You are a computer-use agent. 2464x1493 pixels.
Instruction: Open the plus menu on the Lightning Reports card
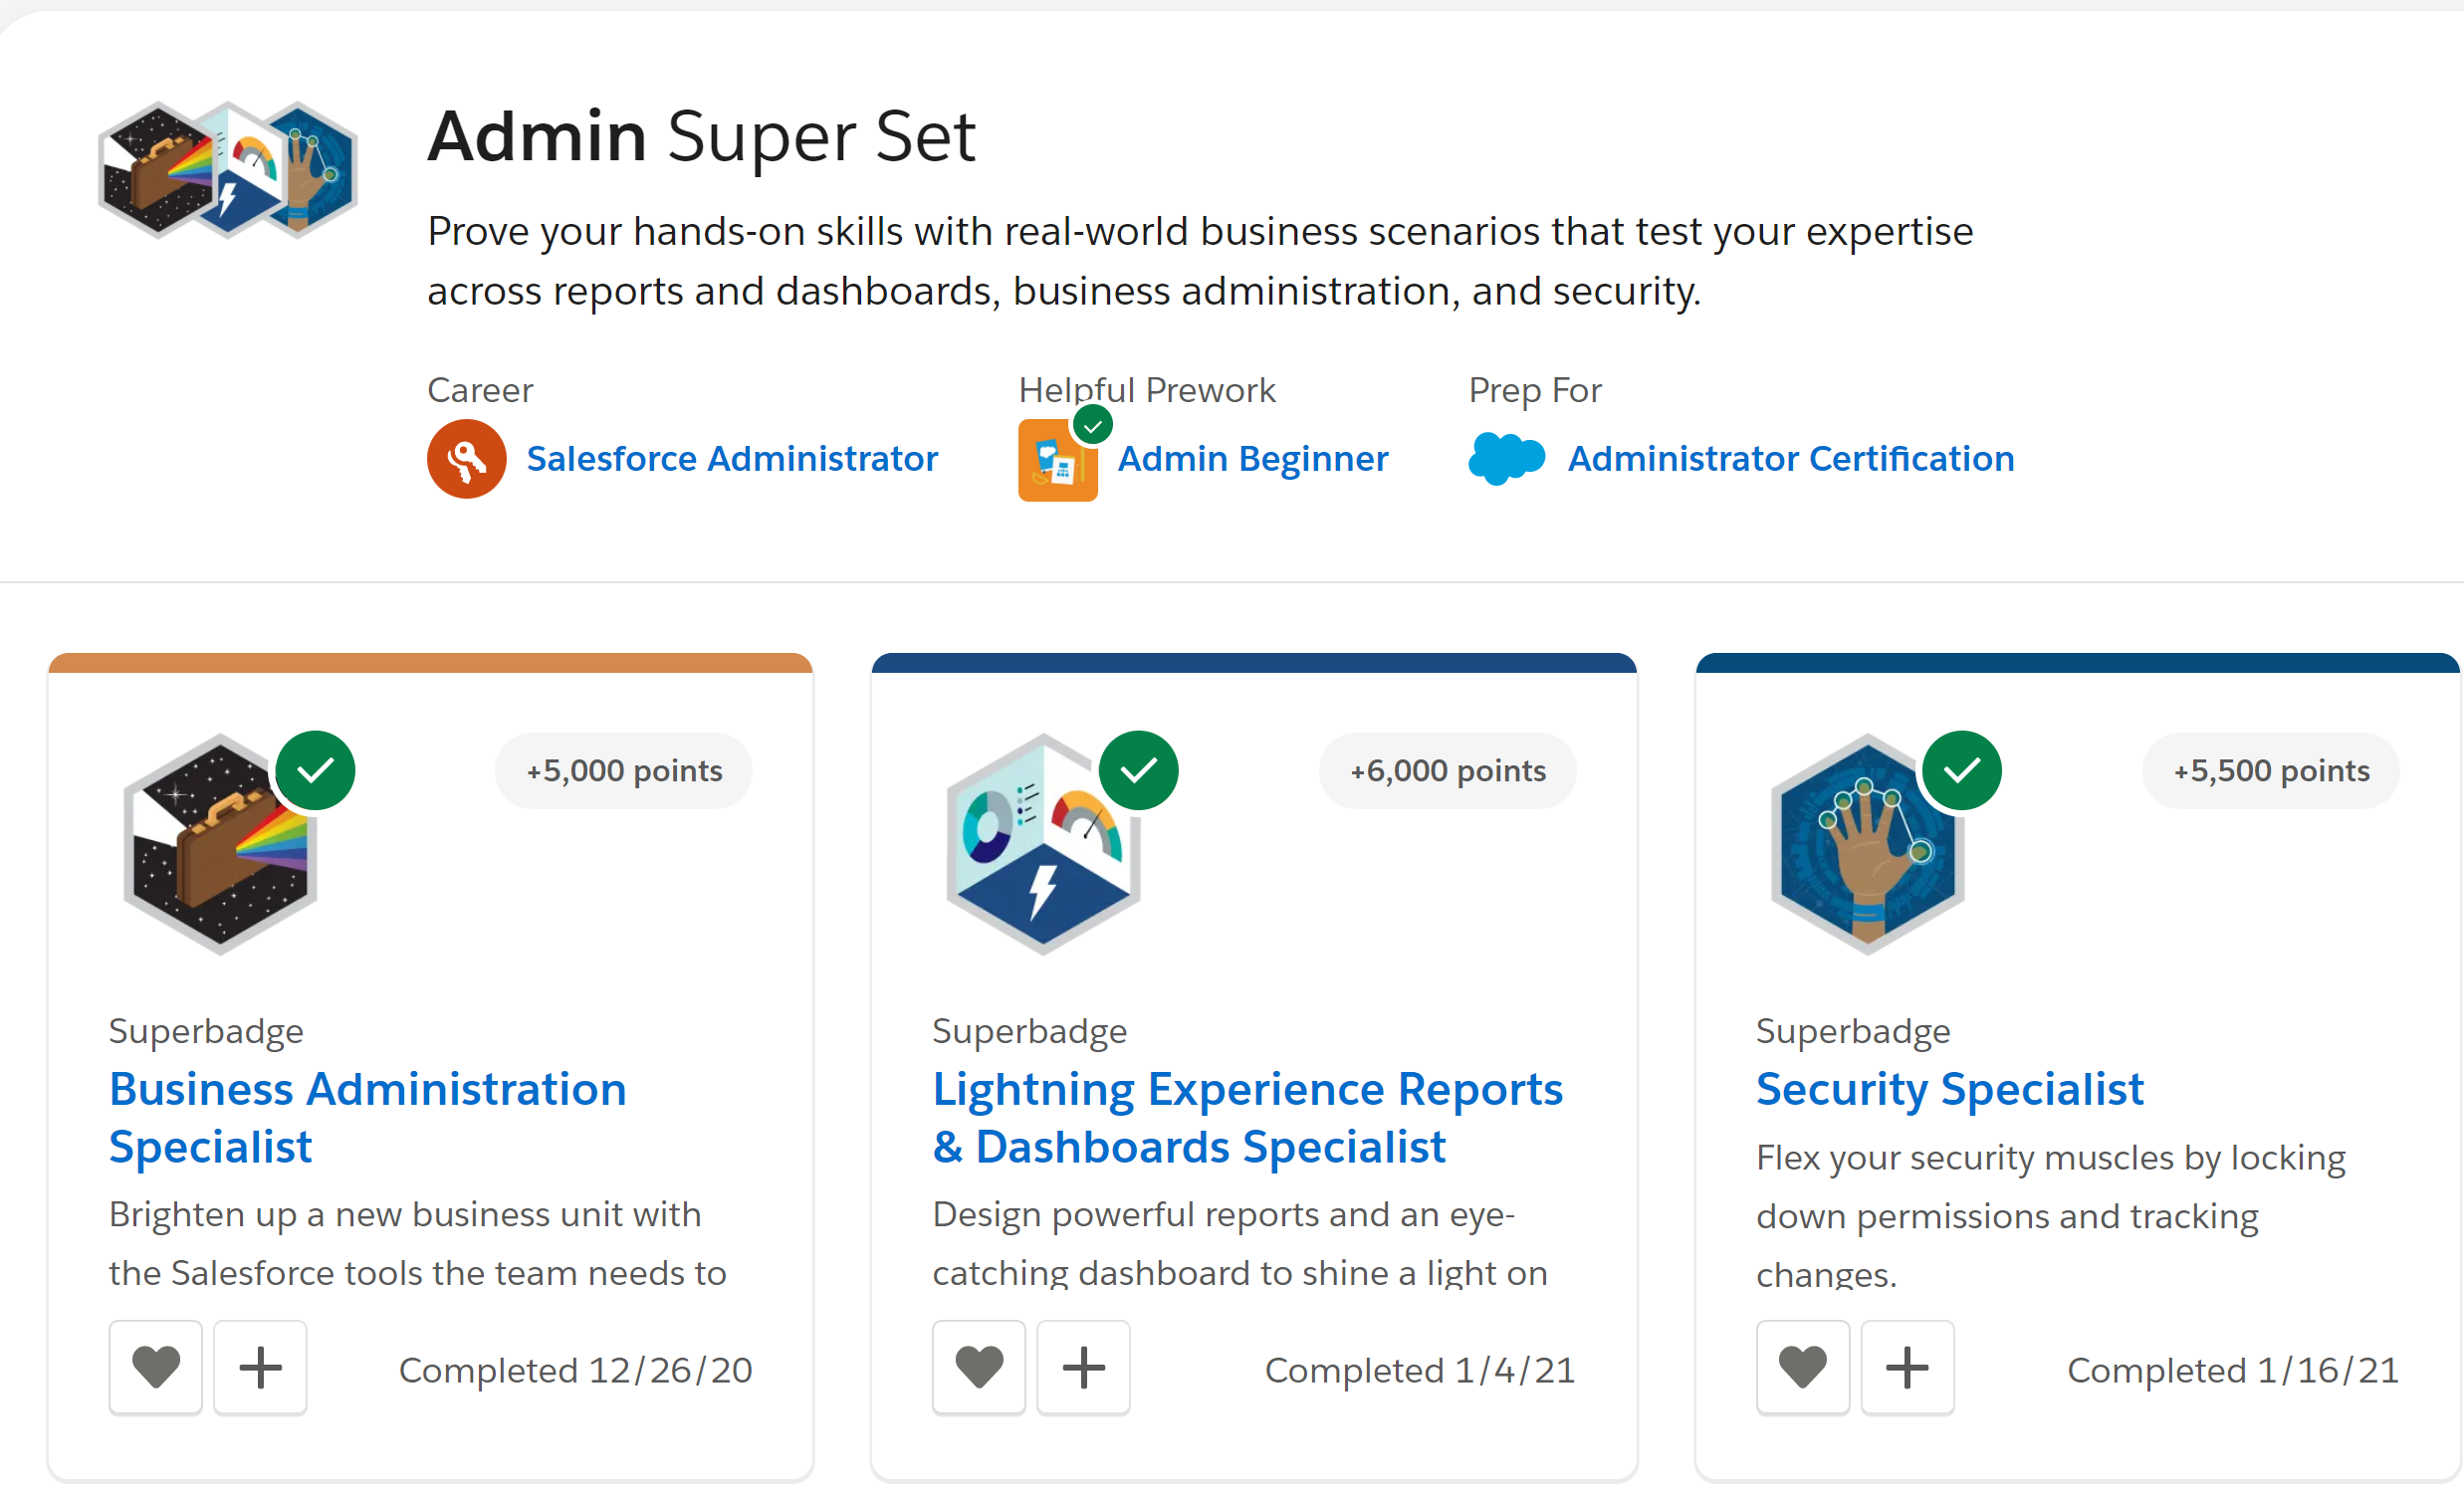click(1083, 1367)
